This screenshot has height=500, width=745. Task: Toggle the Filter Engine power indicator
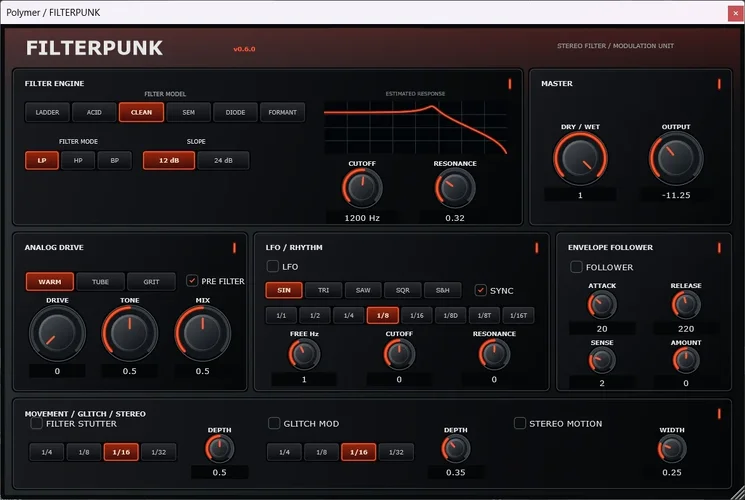(510, 84)
